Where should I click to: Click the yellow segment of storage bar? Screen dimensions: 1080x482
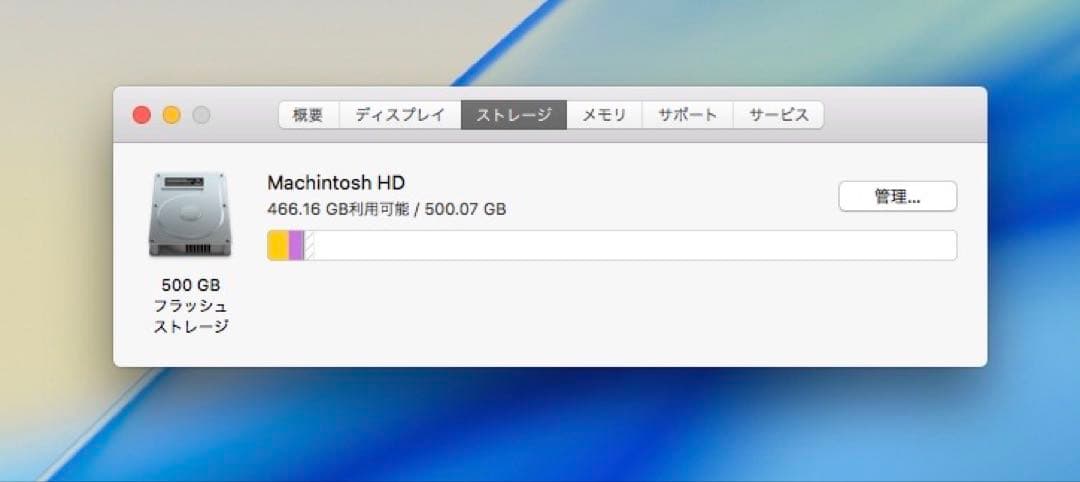[278, 246]
